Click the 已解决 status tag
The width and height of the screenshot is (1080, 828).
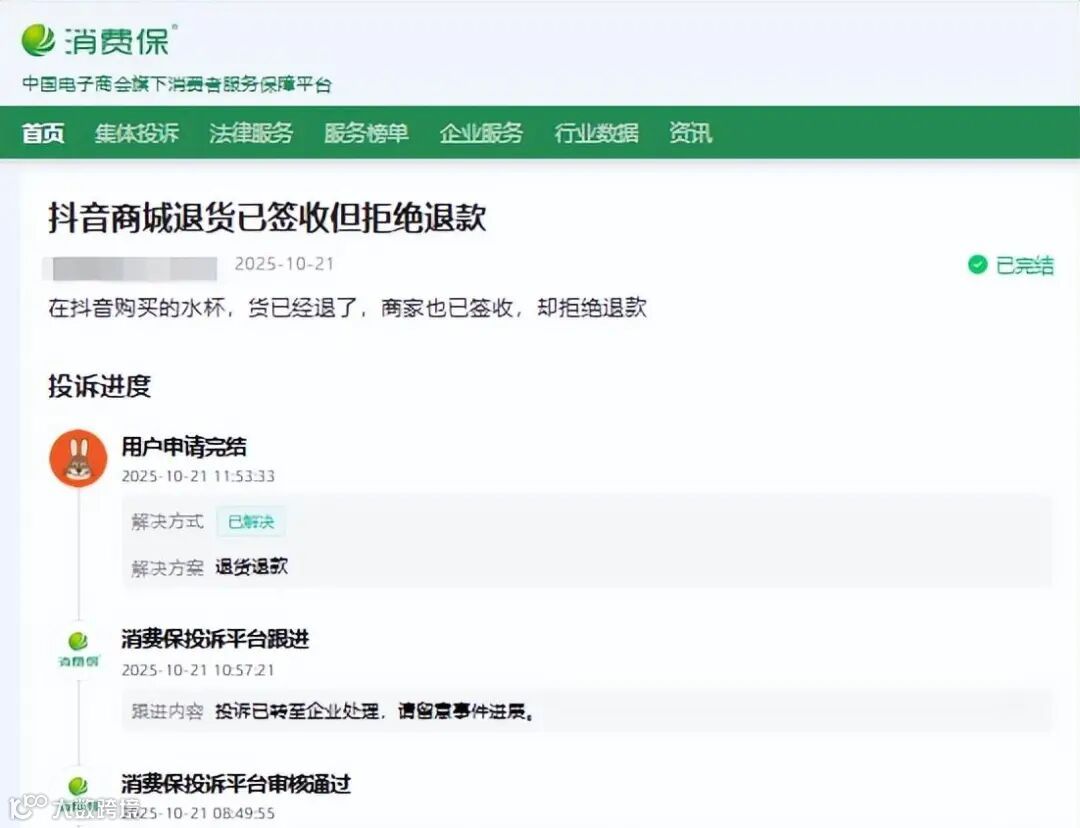tap(251, 521)
